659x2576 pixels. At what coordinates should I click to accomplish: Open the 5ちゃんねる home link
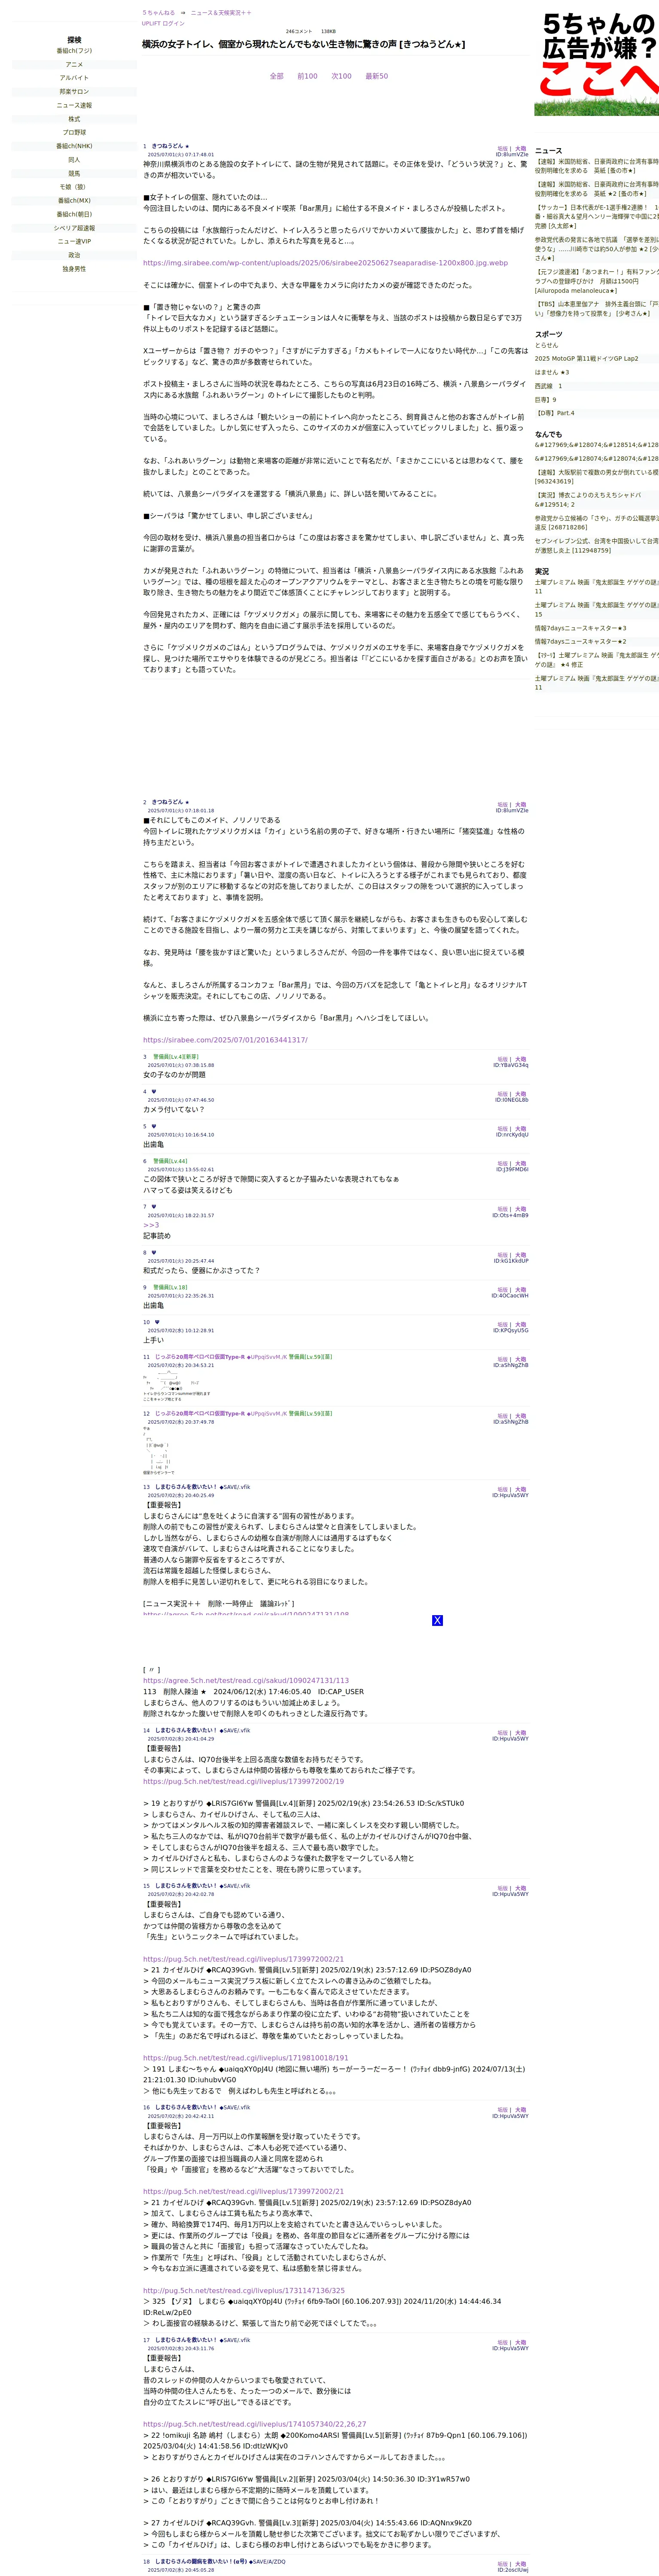(x=158, y=13)
